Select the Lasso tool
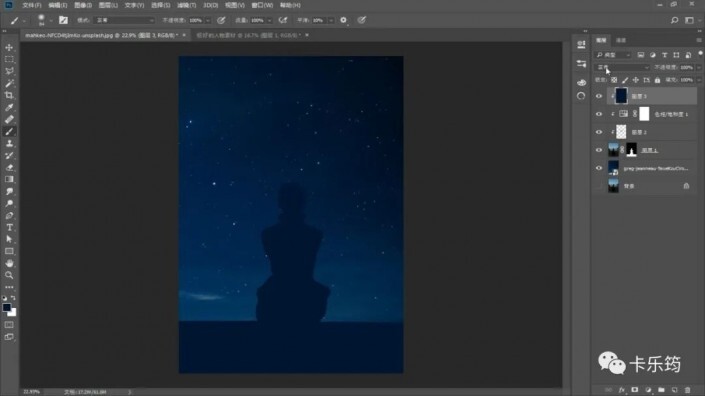Image resolution: width=705 pixels, height=396 pixels. tap(9, 71)
